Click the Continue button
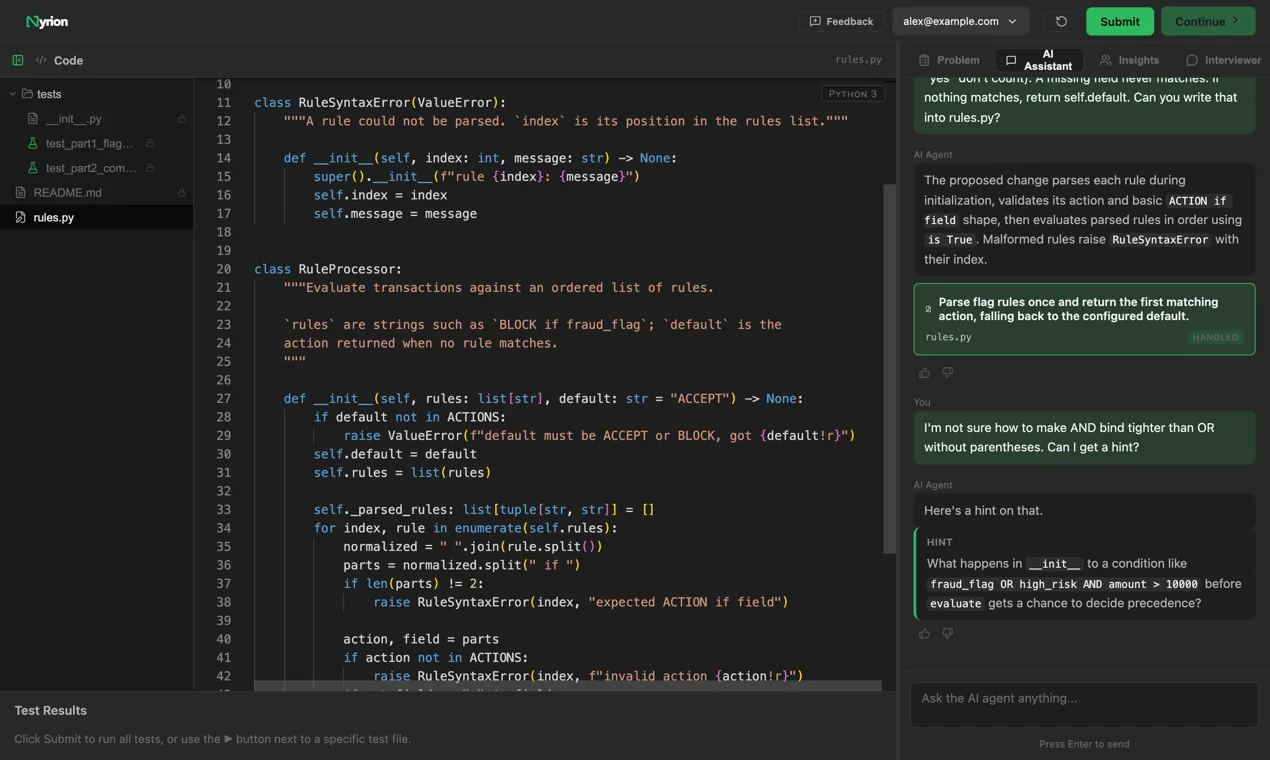This screenshot has height=760, width=1270. [x=1208, y=21]
